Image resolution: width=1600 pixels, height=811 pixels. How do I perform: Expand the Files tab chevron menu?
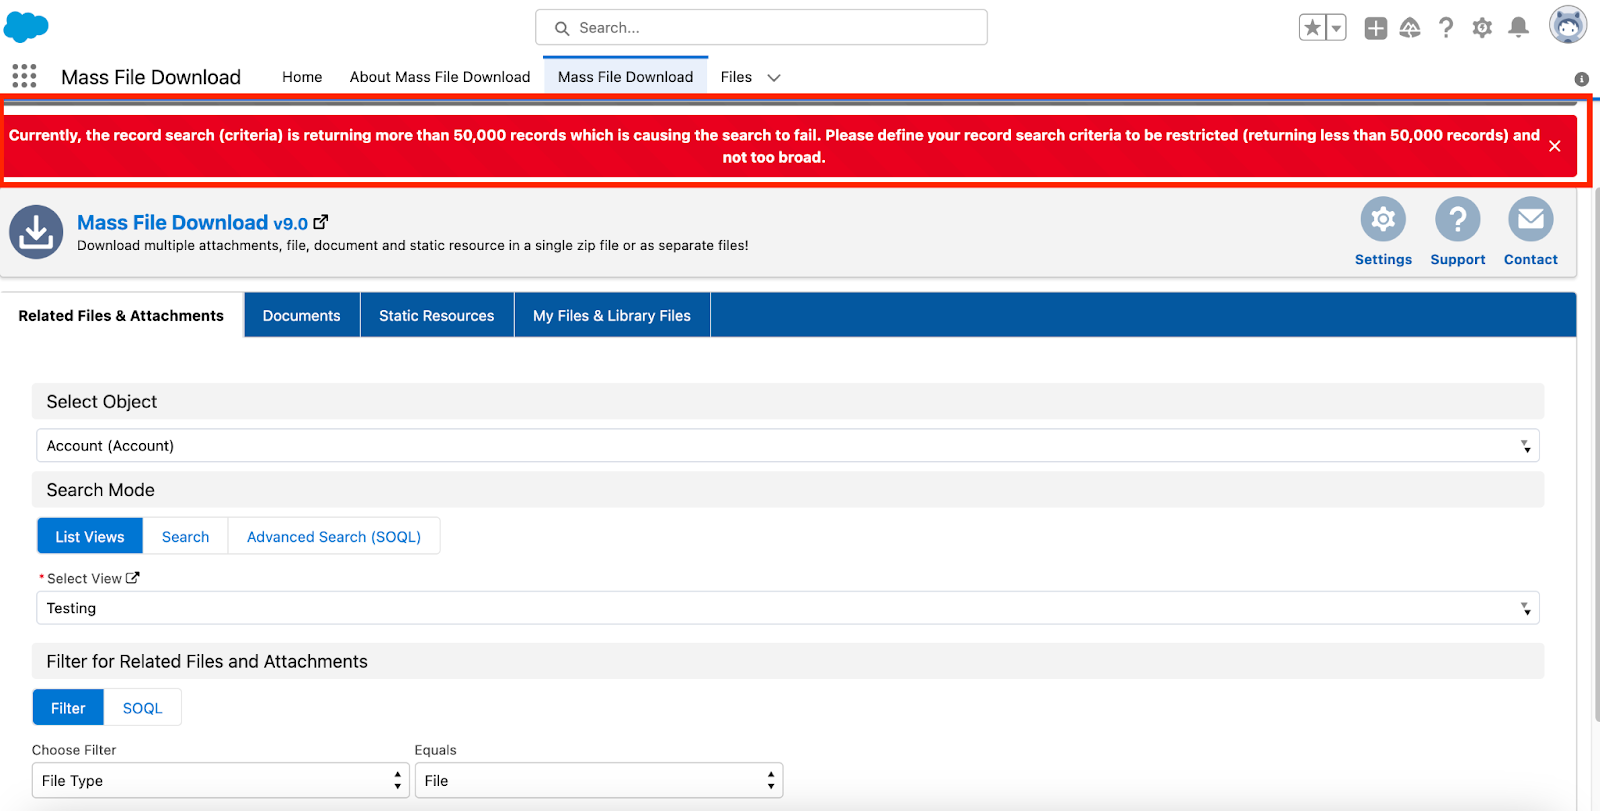coord(774,77)
